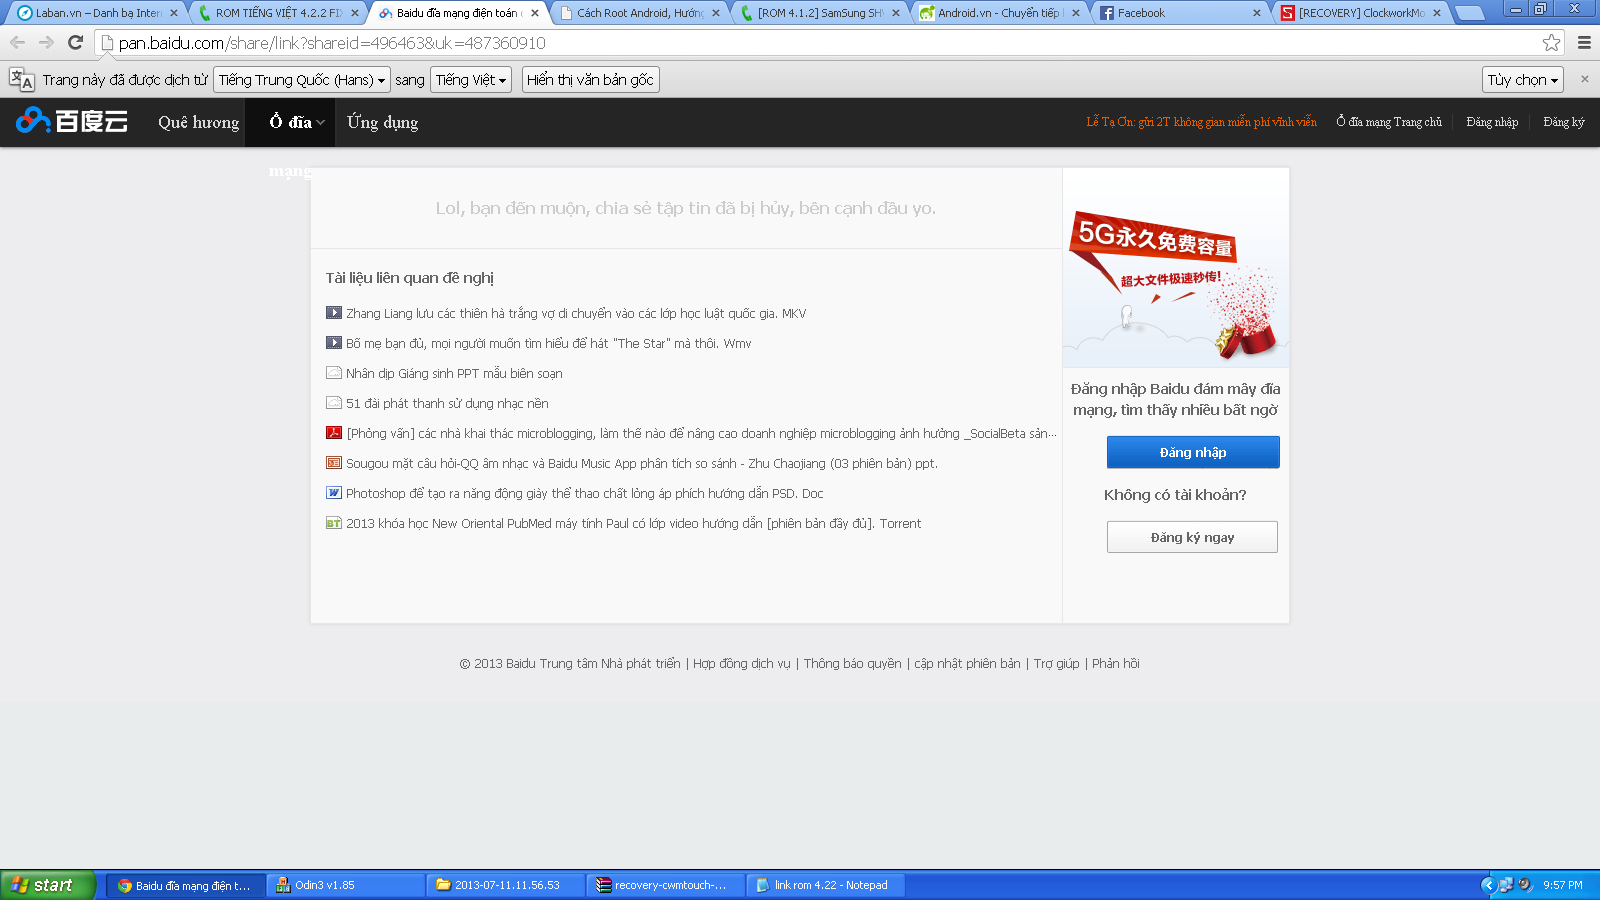
Task: Click Đăng ký link in top bar
Action: [1563, 122]
